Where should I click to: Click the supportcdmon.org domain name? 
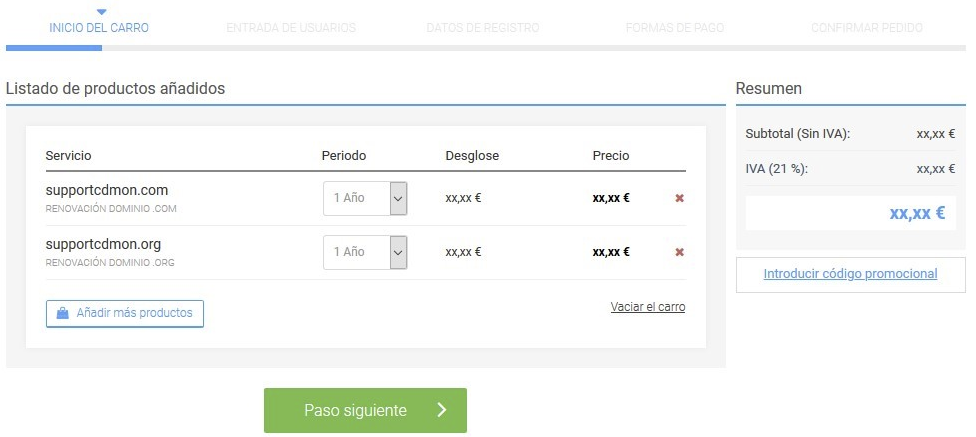[103, 244]
